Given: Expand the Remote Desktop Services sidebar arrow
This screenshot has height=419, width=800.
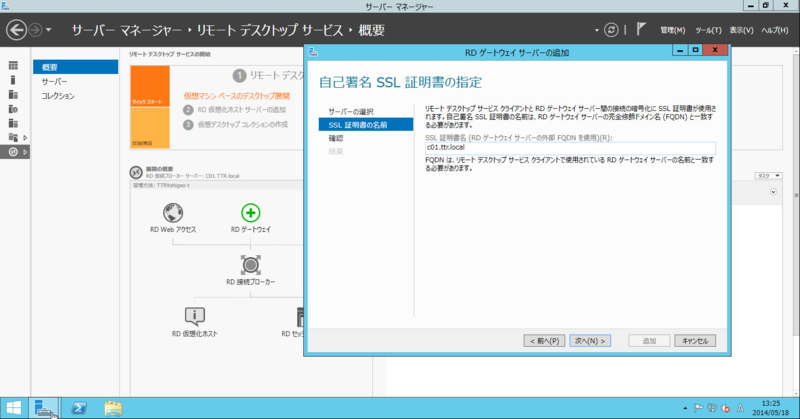Looking at the screenshot, I should click(25, 152).
